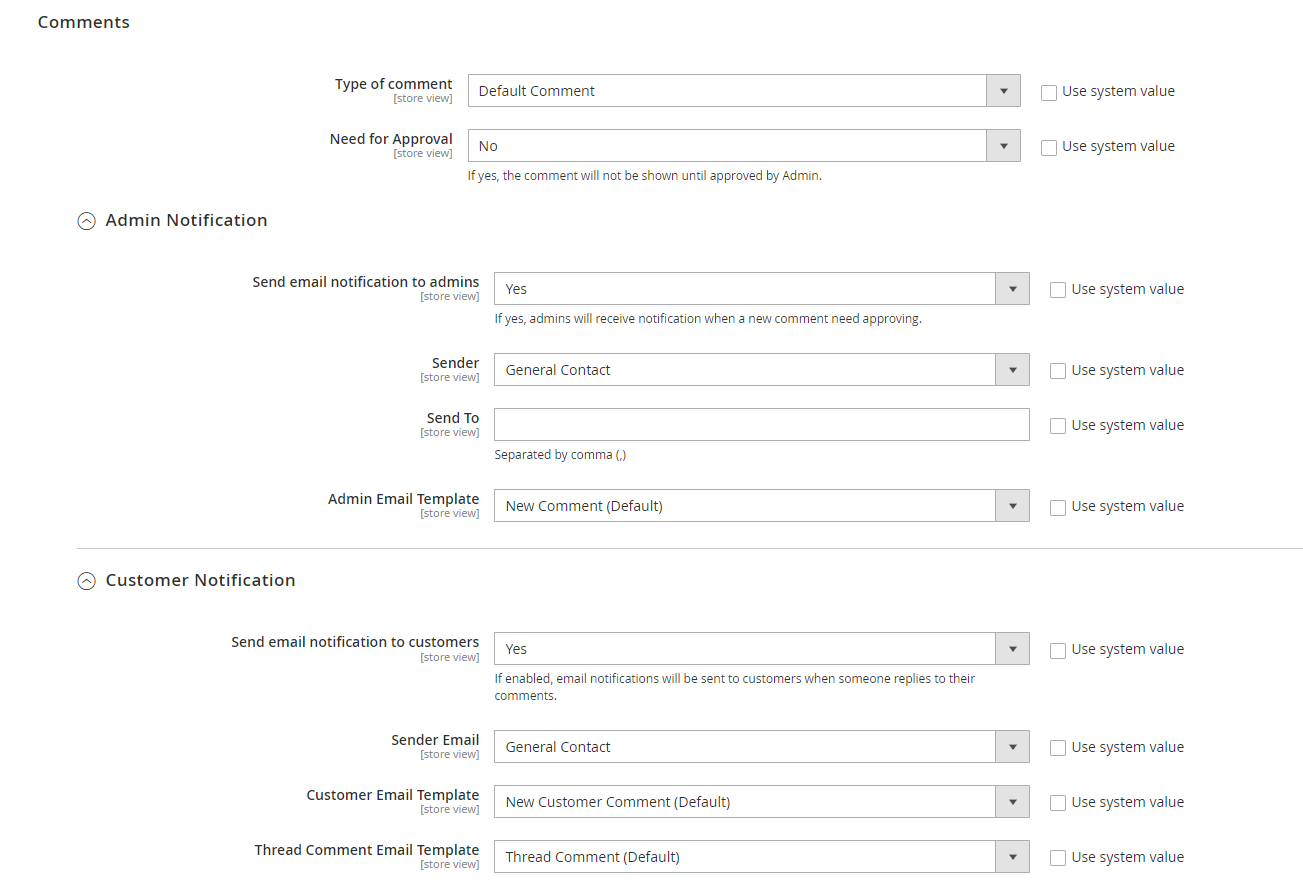Open the admin Sender dropdown arrow
Screen dimensions: 1303x894
coord(1012,370)
